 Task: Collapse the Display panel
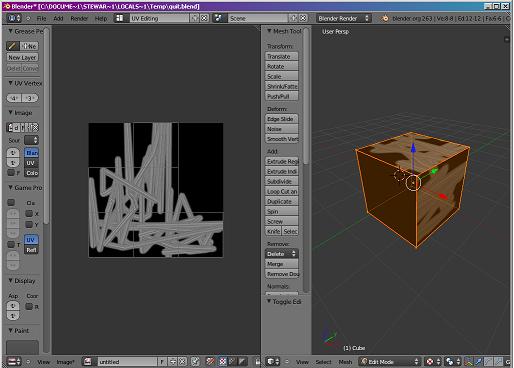(x=10, y=280)
